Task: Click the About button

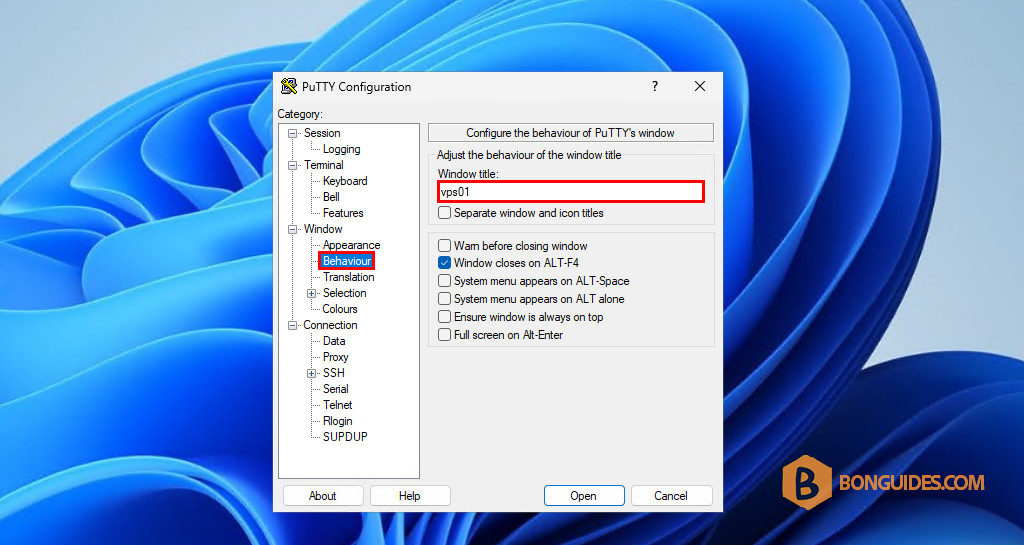Action: click(323, 496)
